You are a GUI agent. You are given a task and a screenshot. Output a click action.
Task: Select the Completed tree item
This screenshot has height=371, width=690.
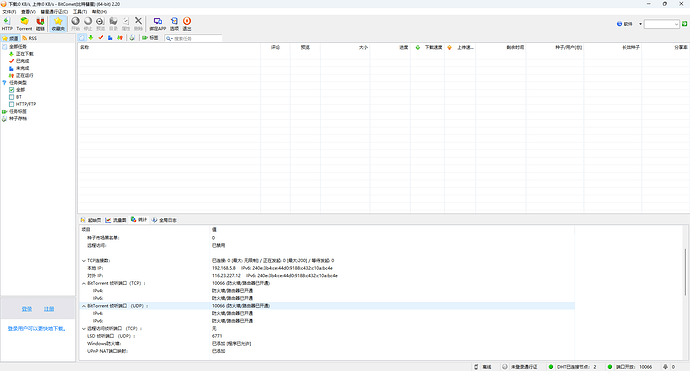click(22, 61)
